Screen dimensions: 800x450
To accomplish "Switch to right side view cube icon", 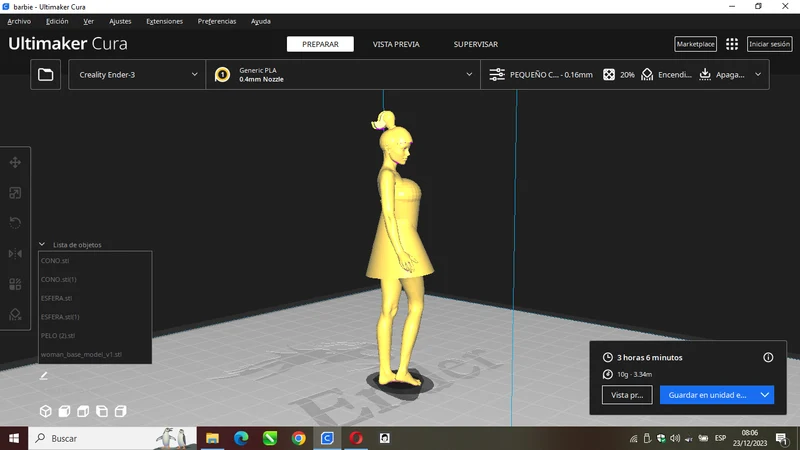I will (121, 411).
